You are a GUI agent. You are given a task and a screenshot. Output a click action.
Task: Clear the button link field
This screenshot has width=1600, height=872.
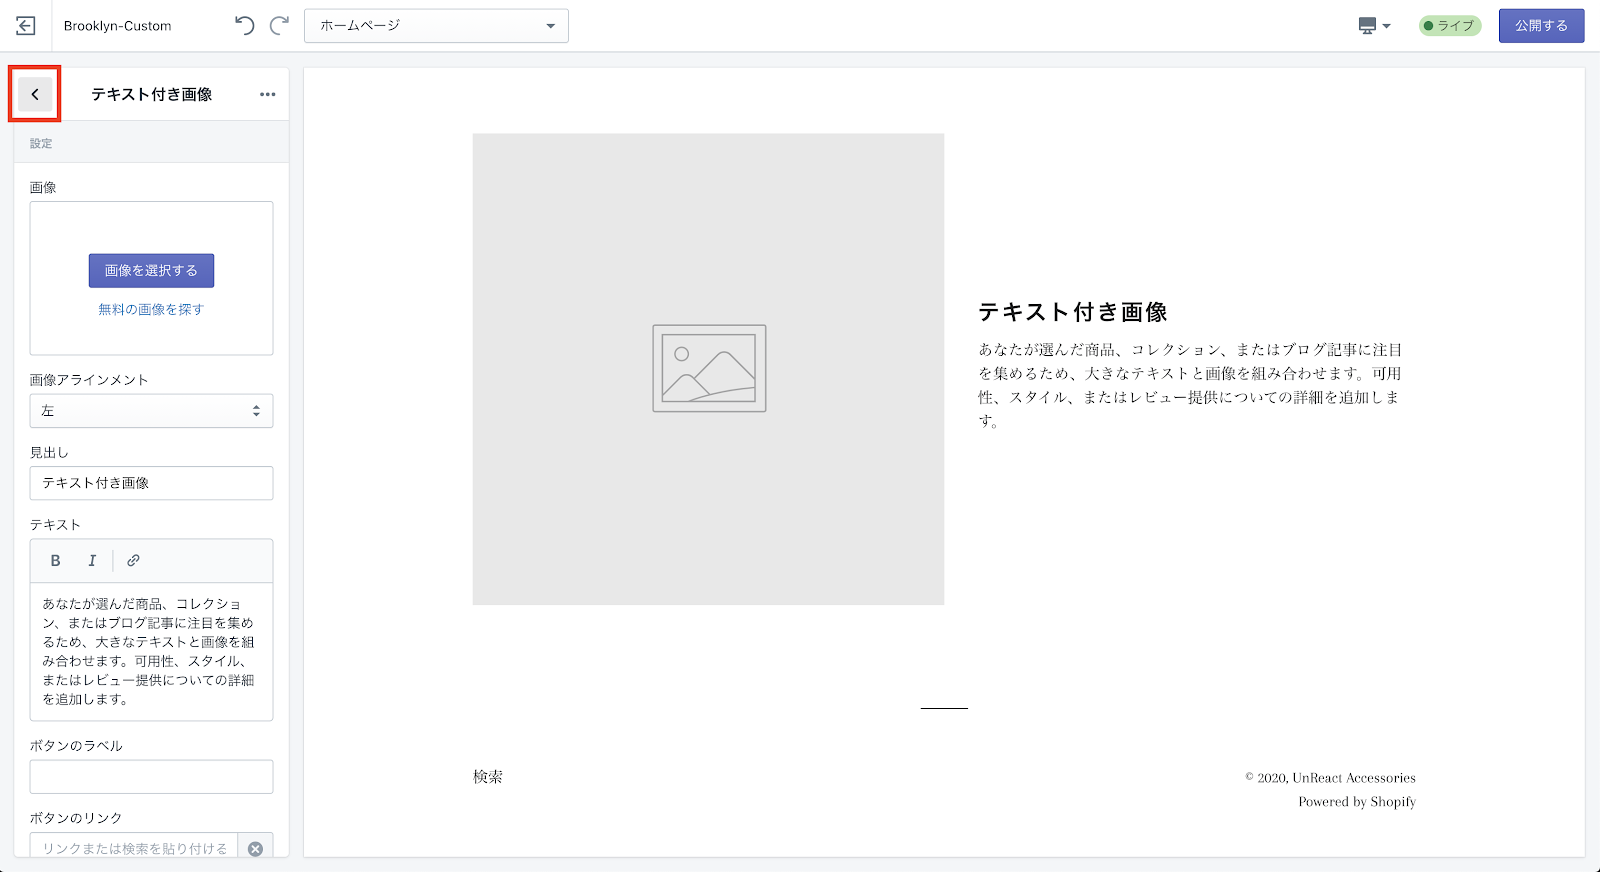[x=255, y=848]
